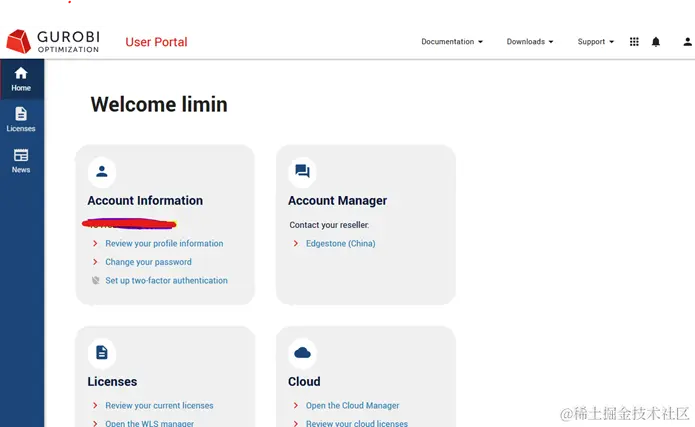This screenshot has height=427, width=695.
Task: Open Change your password link
Action: [x=148, y=262]
